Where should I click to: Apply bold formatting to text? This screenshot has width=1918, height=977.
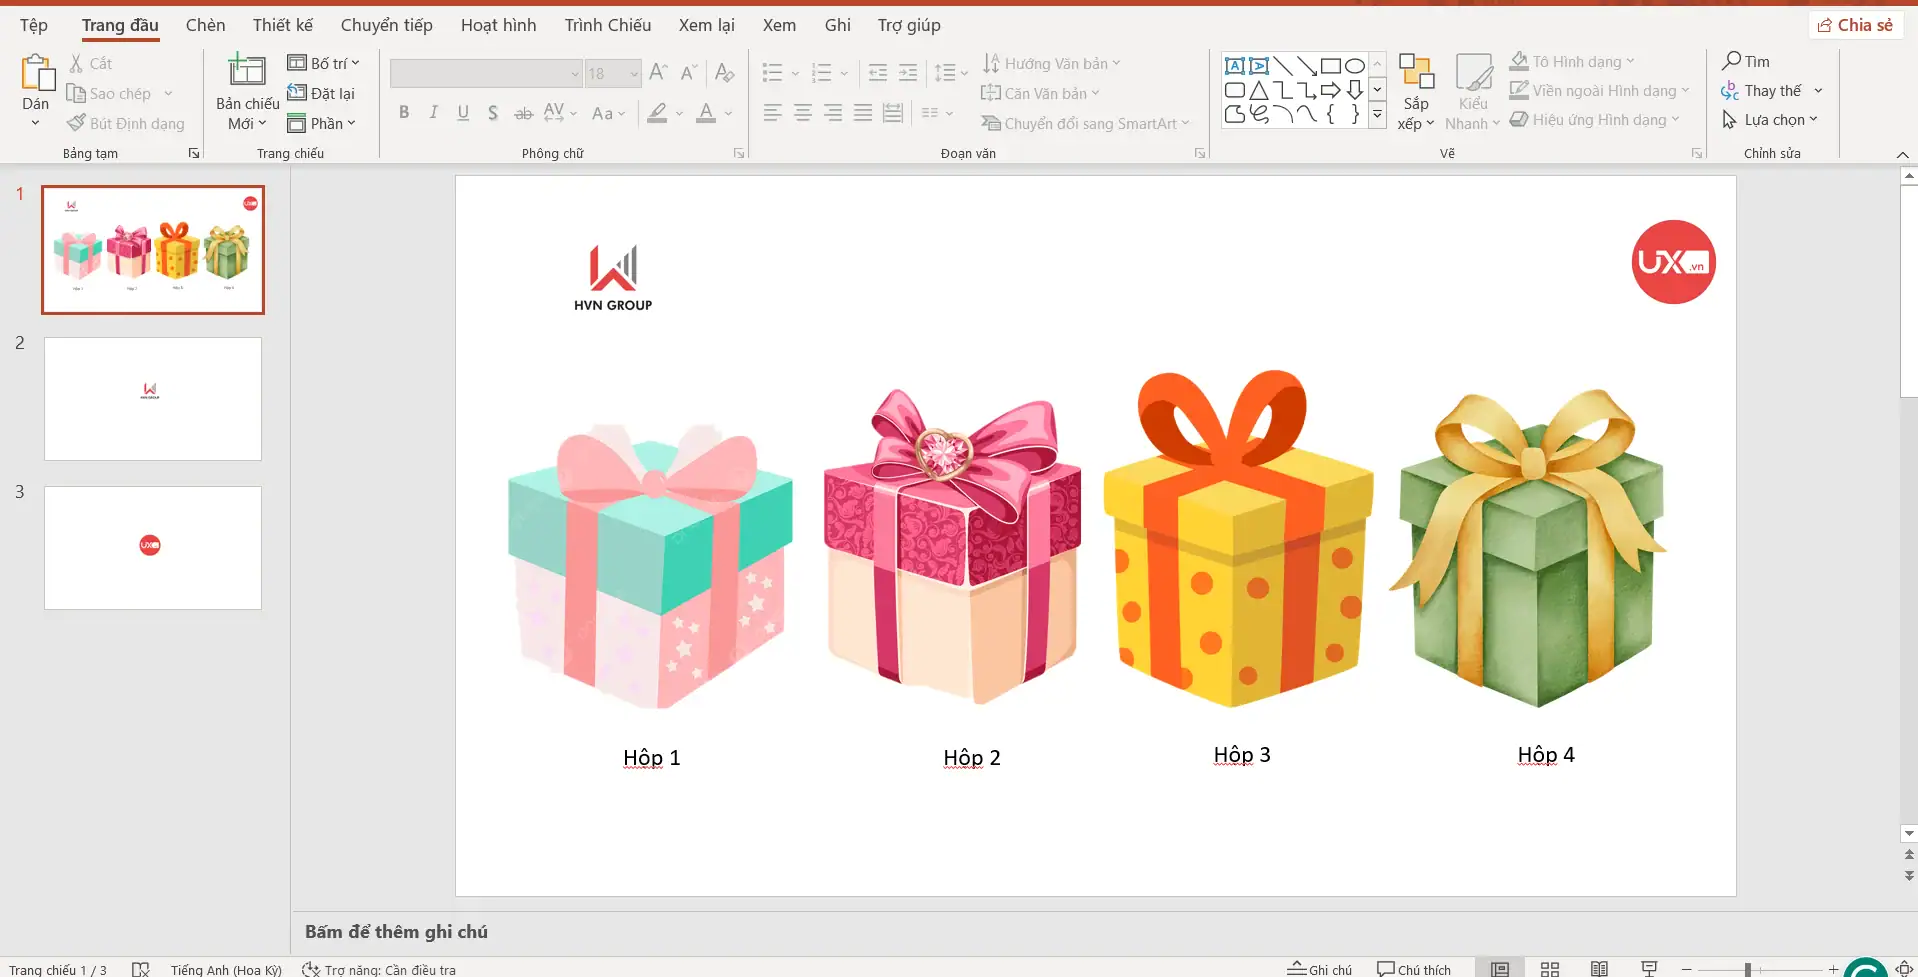click(403, 113)
